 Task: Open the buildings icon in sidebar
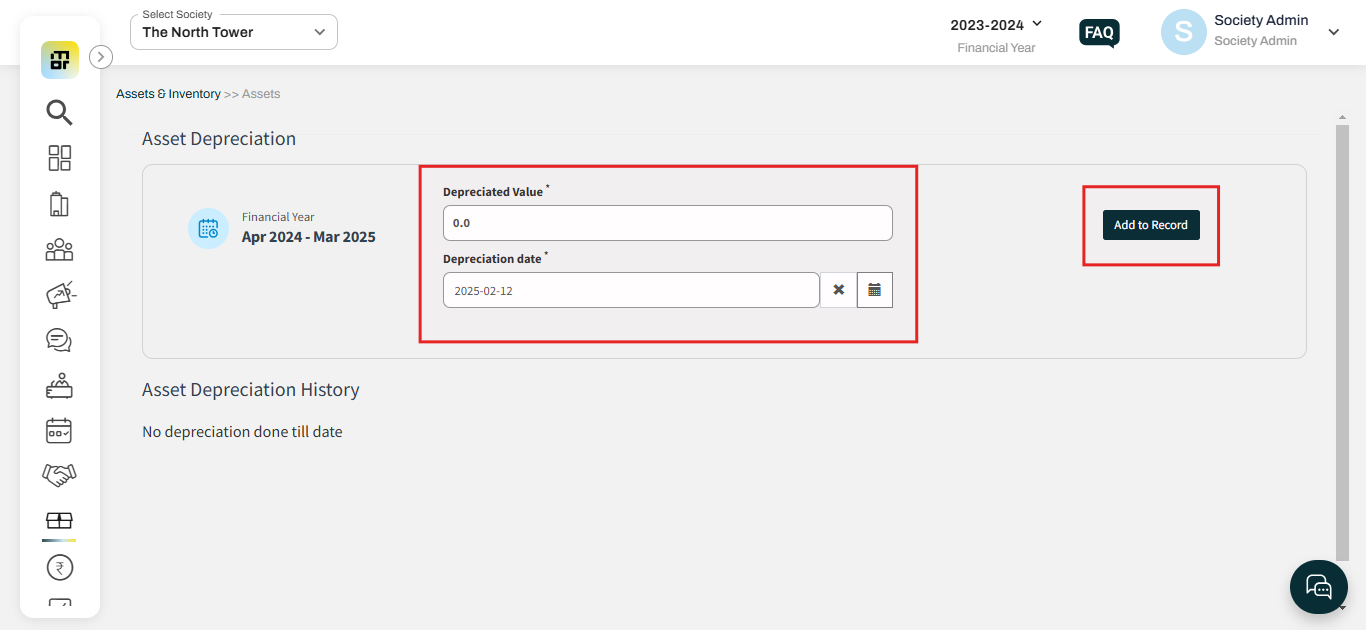tap(59, 204)
